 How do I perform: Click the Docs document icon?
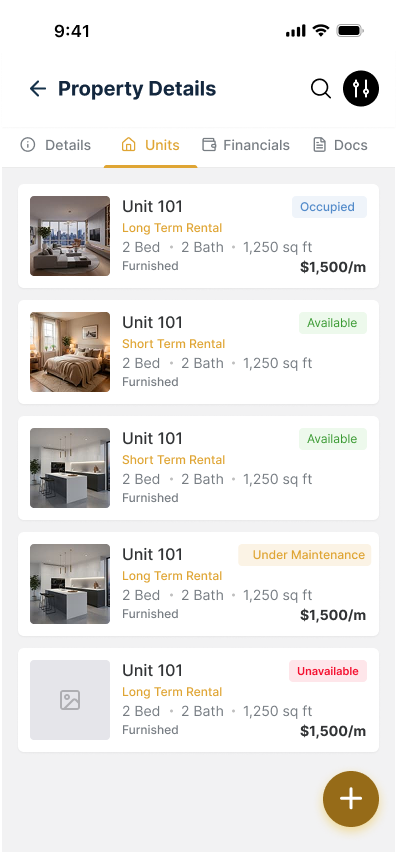coord(320,145)
